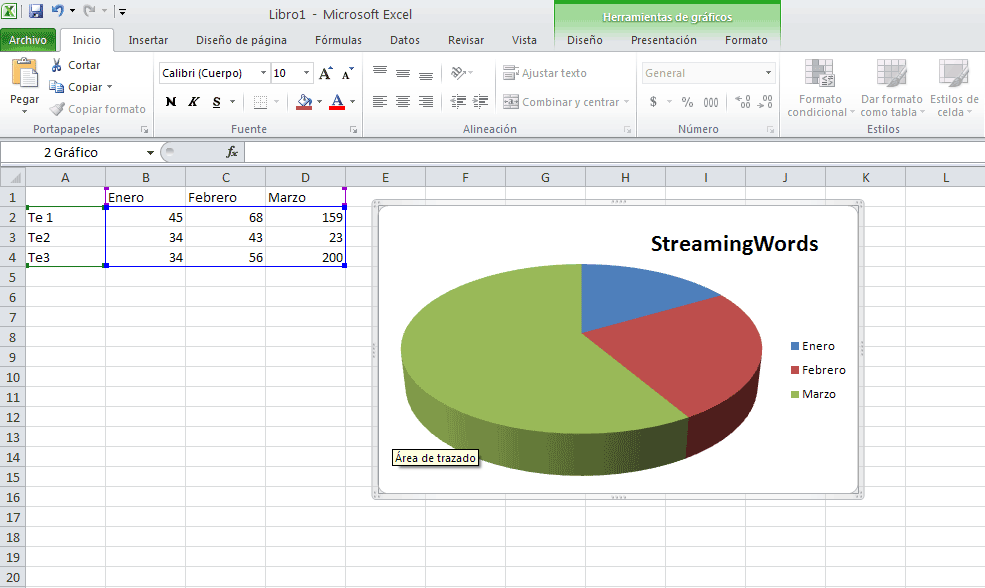Click the borders icon
985x588 pixels.
260,102
